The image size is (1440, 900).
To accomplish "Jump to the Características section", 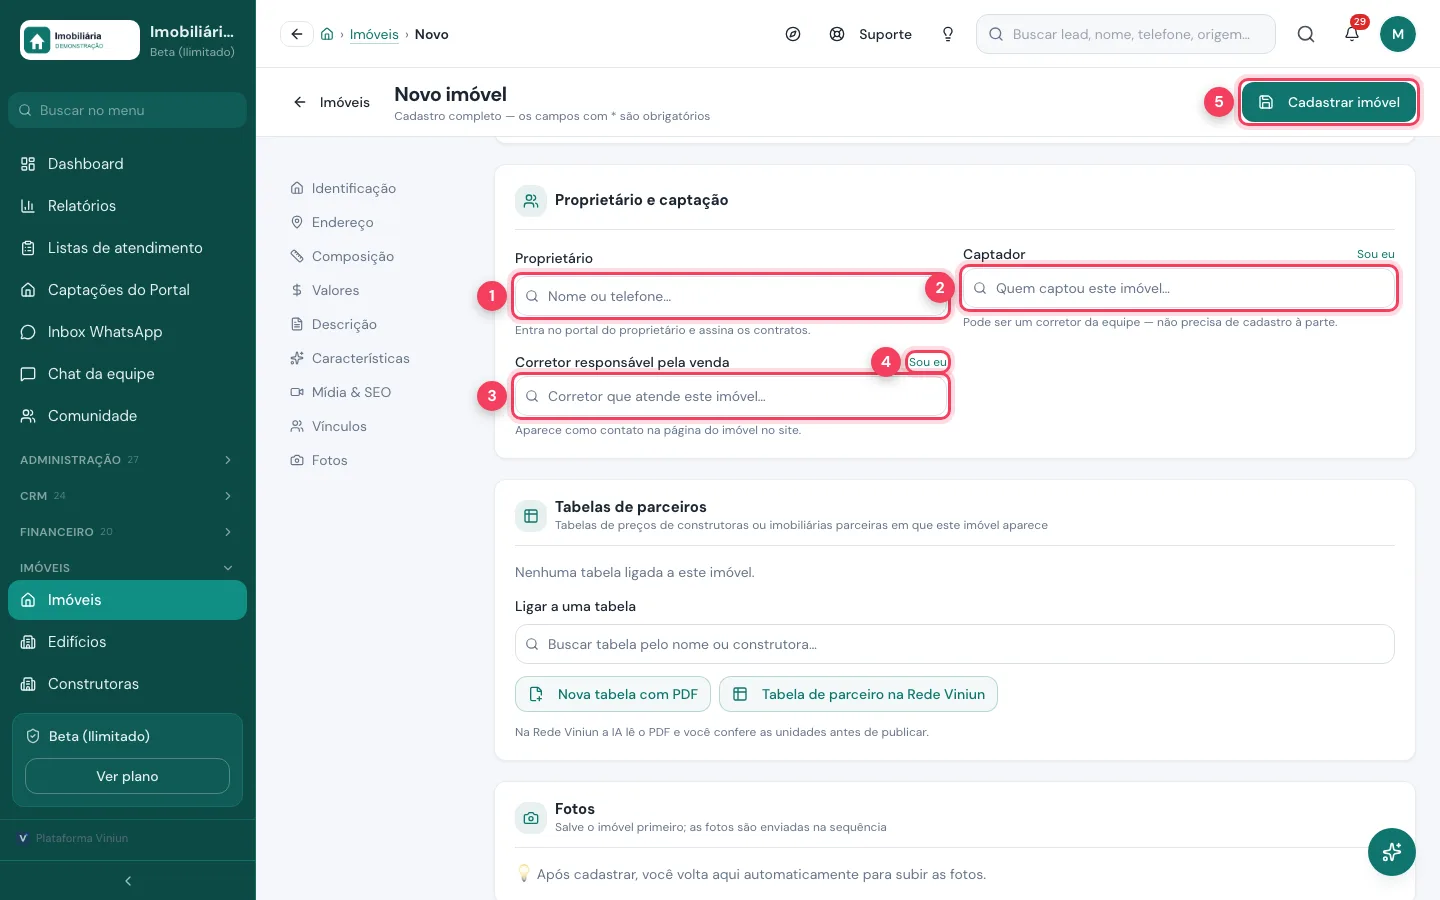I will click(350, 358).
